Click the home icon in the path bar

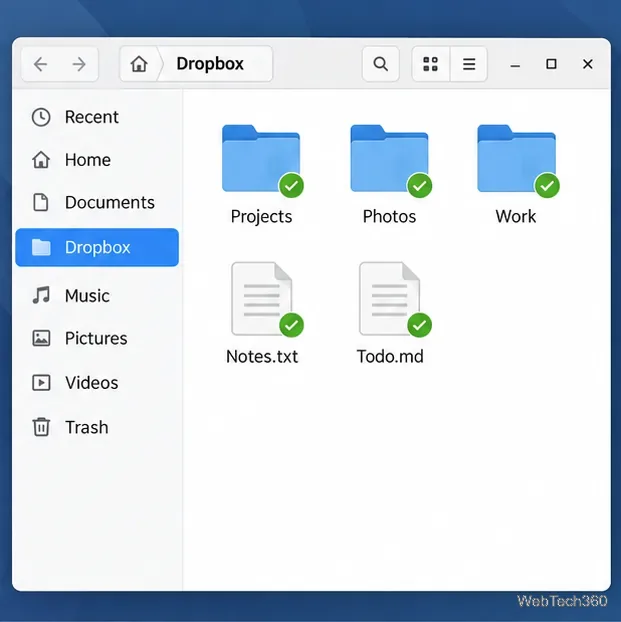139,64
